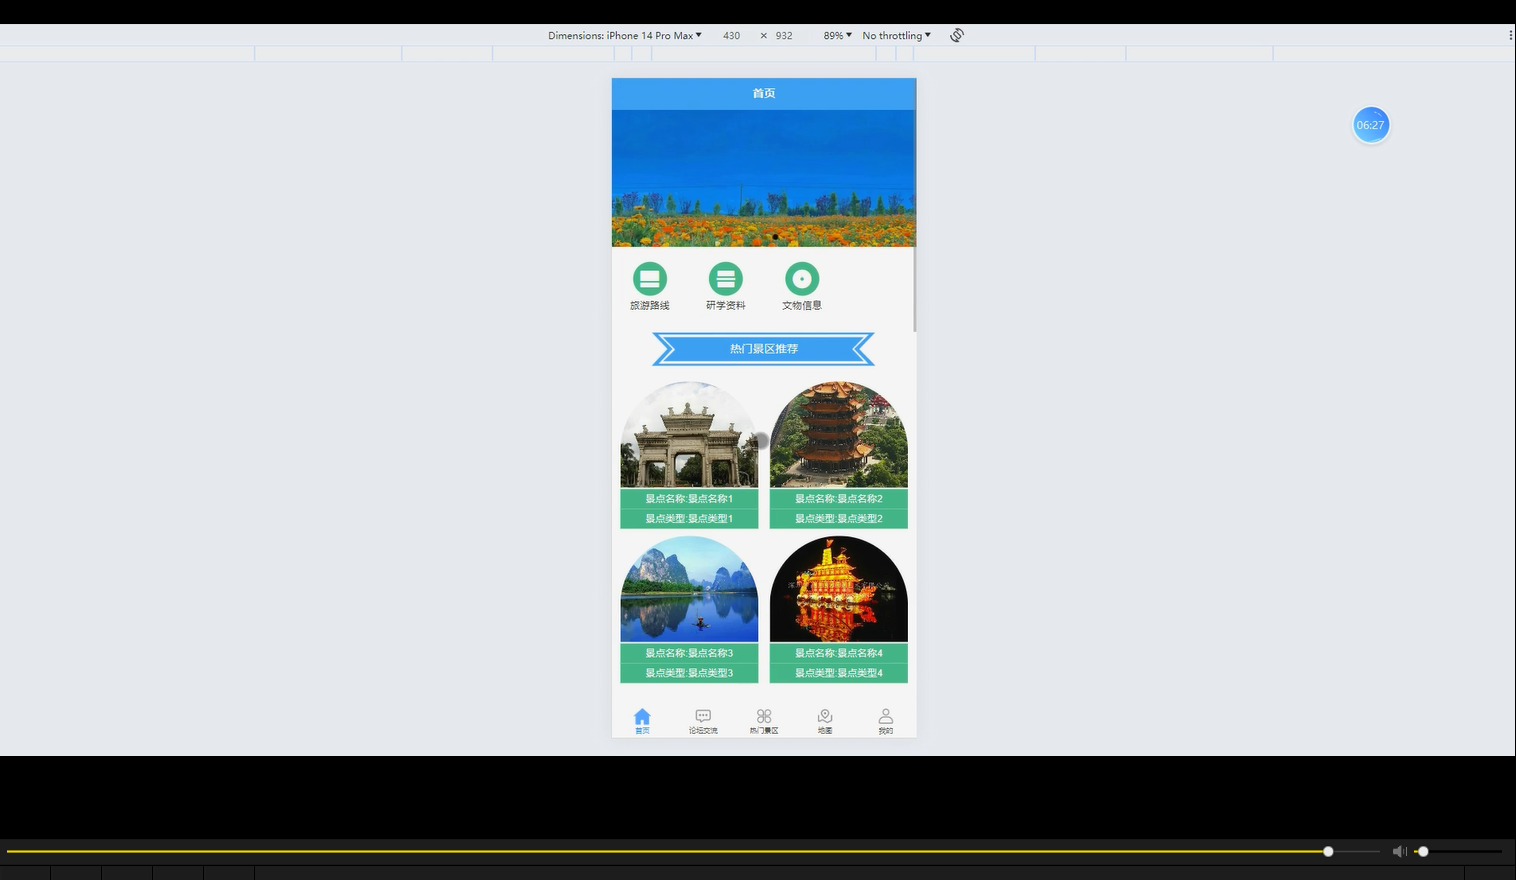1516x880 pixels.
Task: Open the 研学资料 (study materials) icon
Action: click(x=726, y=280)
